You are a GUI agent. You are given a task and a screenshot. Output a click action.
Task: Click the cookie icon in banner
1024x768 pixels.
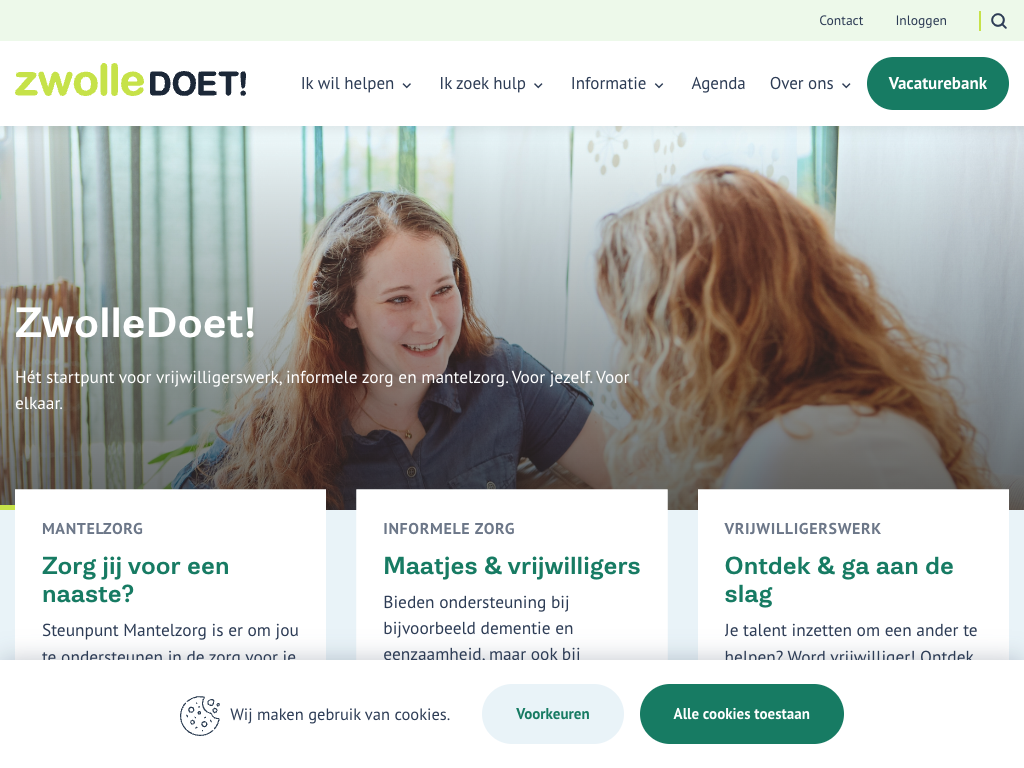(200, 715)
